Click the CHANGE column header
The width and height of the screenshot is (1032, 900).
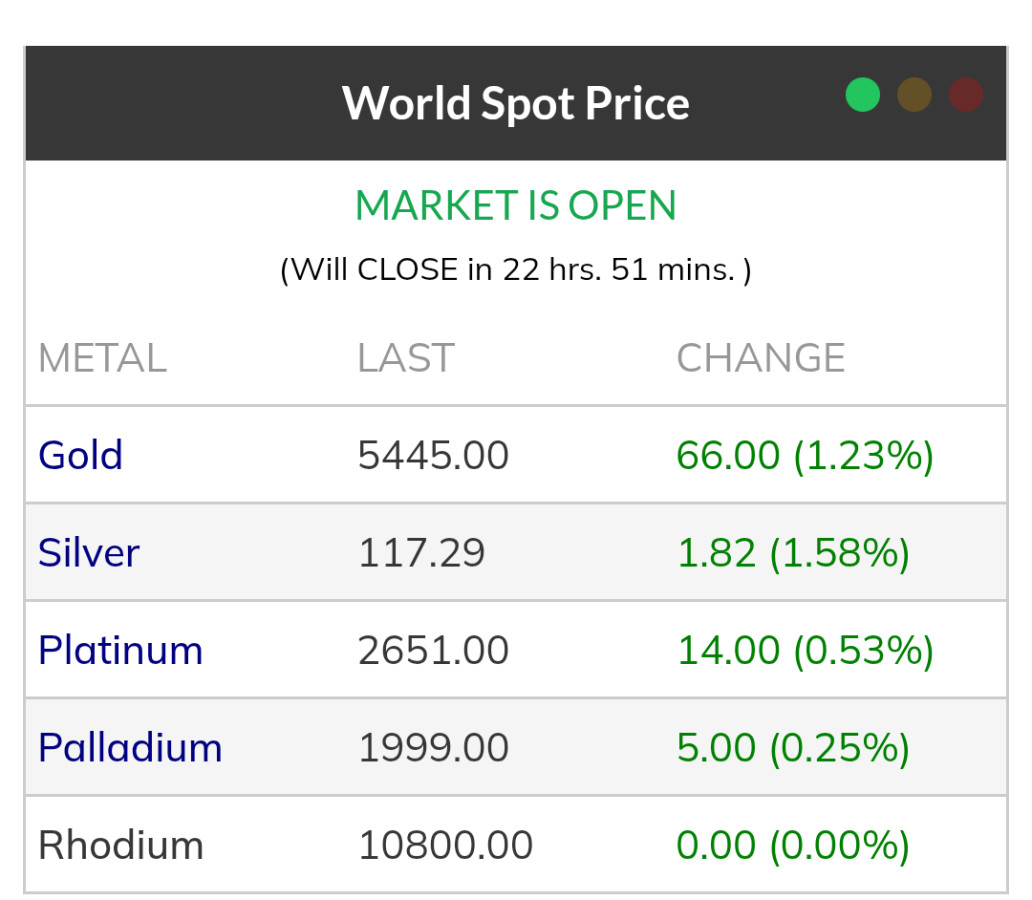(x=761, y=358)
